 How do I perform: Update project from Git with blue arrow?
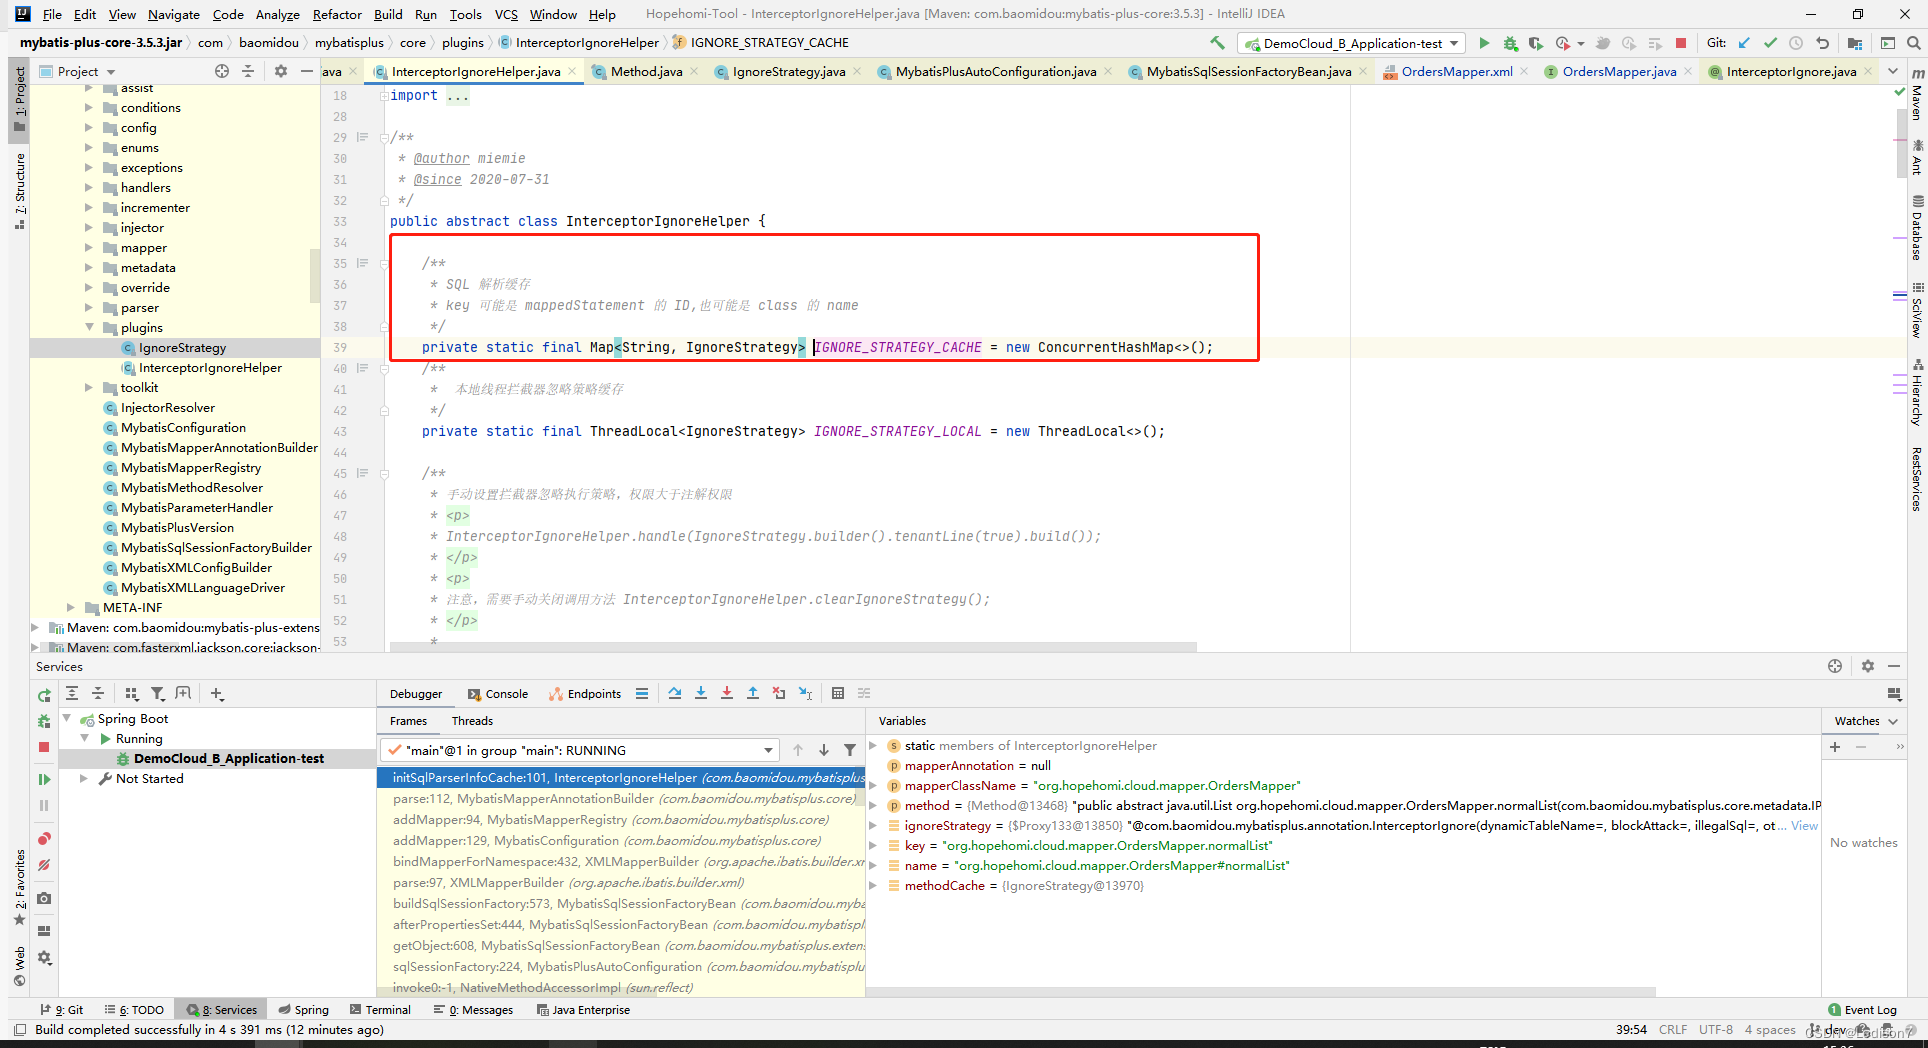coord(1745,43)
